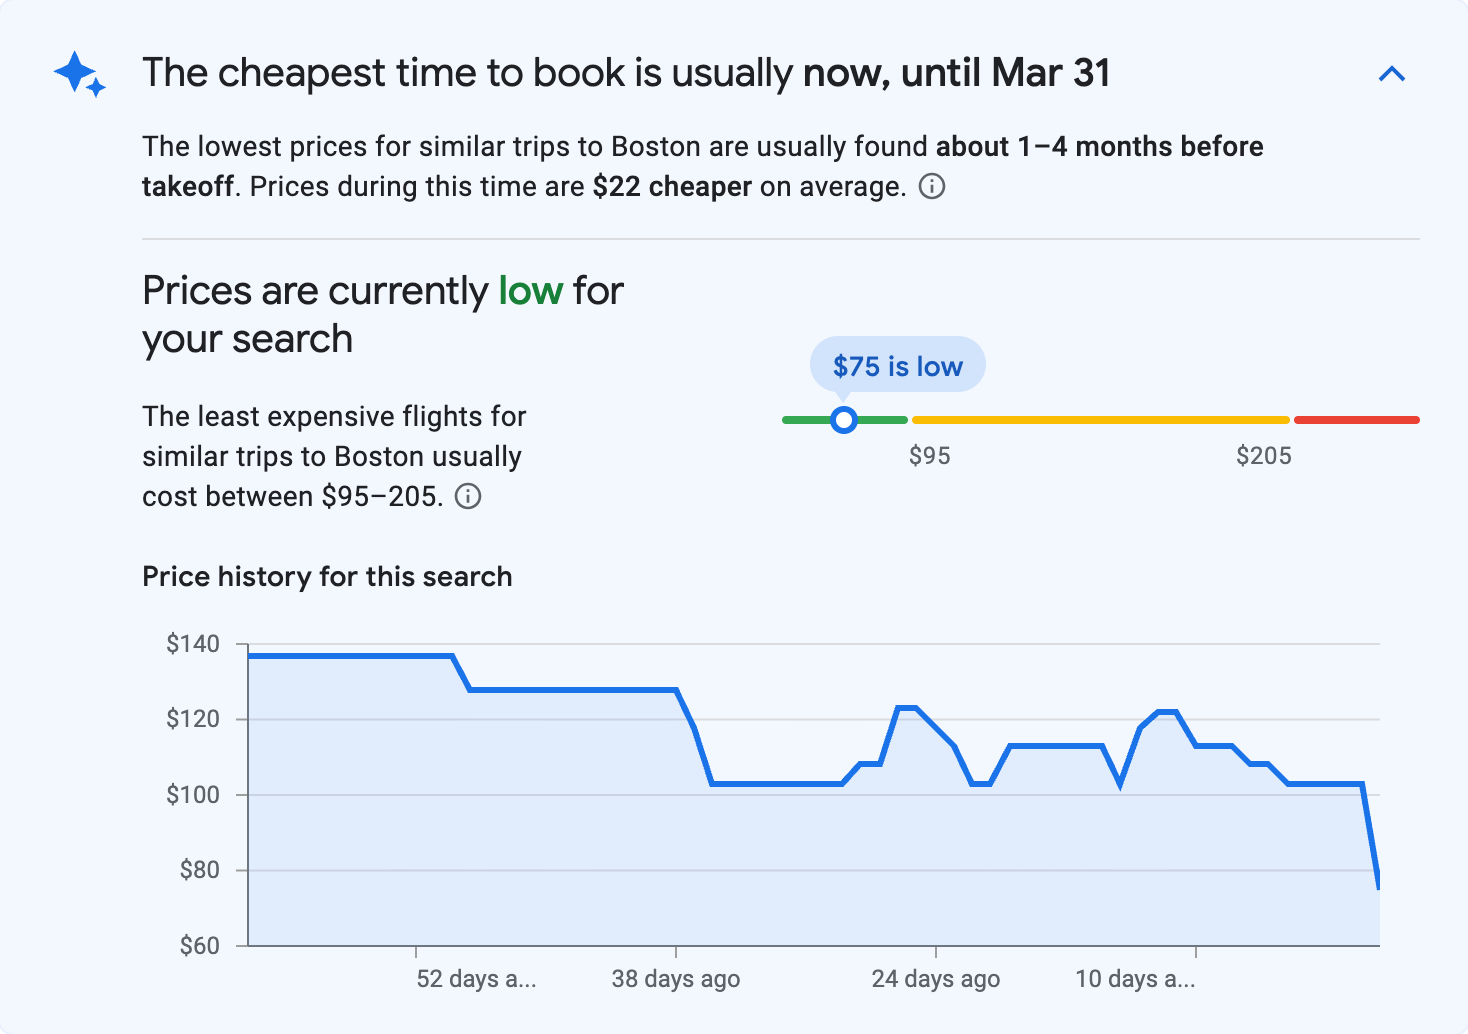Image resolution: width=1468 pixels, height=1034 pixels.
Task: Collapse the price insights panel via the chevron
Action: pos(1392,73)
